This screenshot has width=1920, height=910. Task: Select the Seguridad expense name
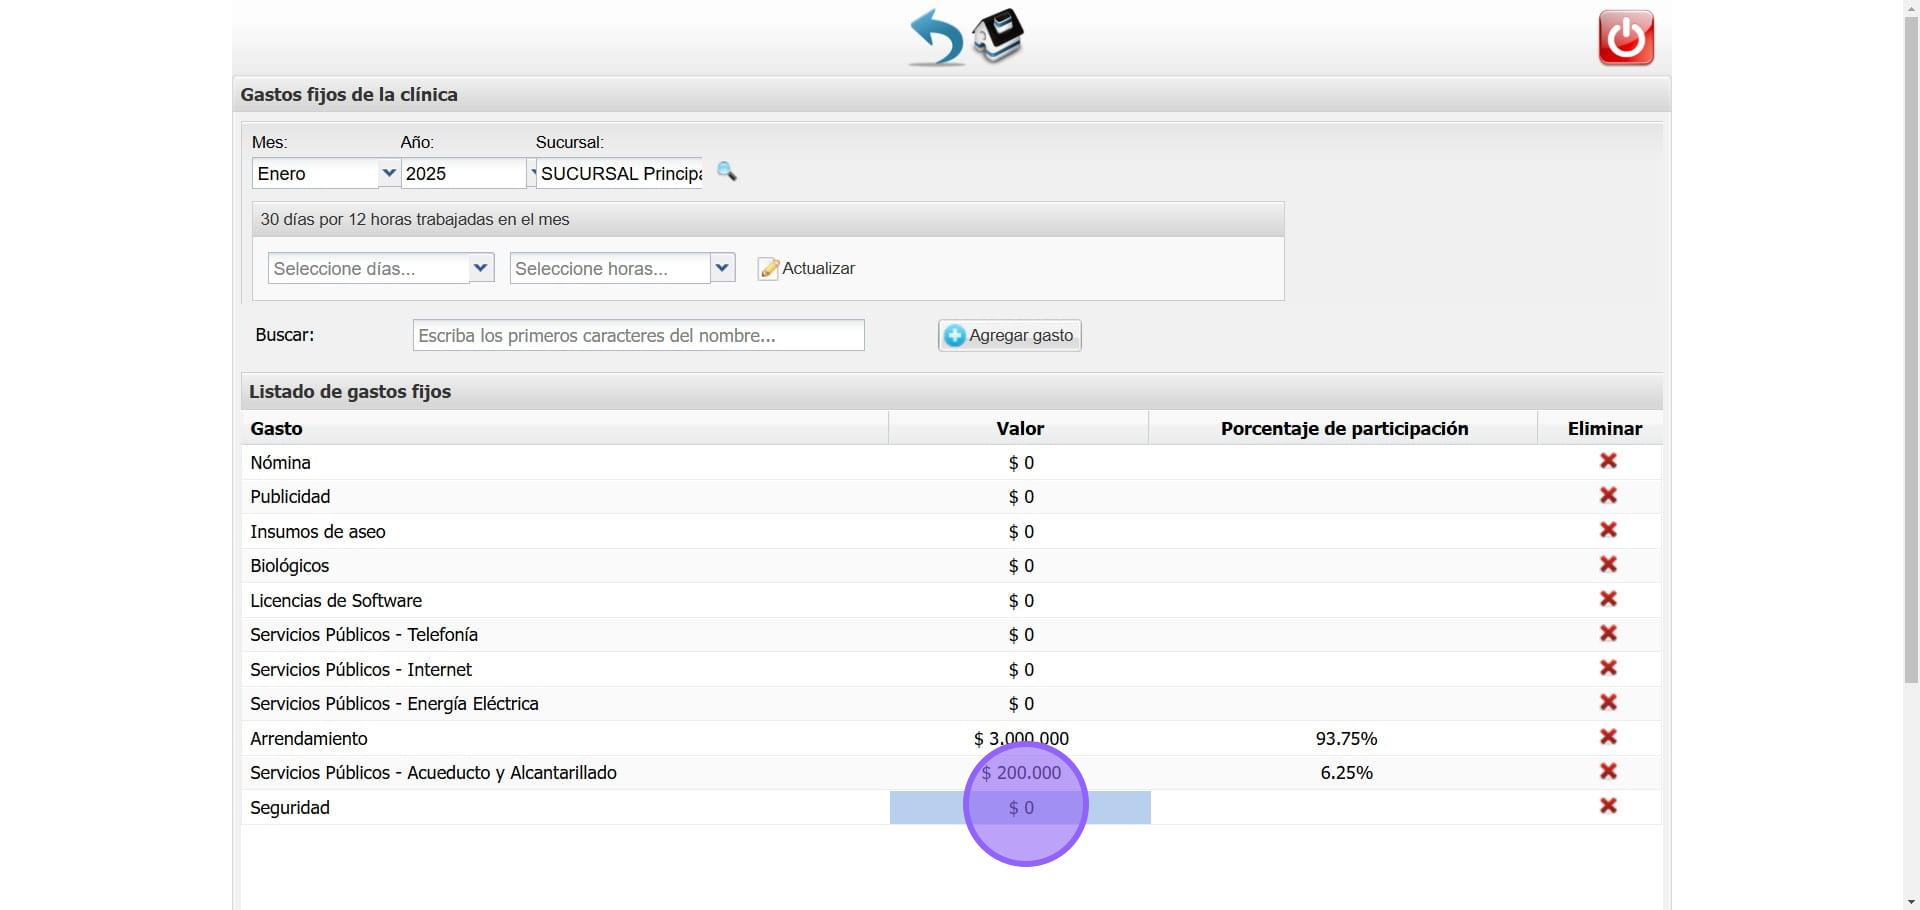290,807
